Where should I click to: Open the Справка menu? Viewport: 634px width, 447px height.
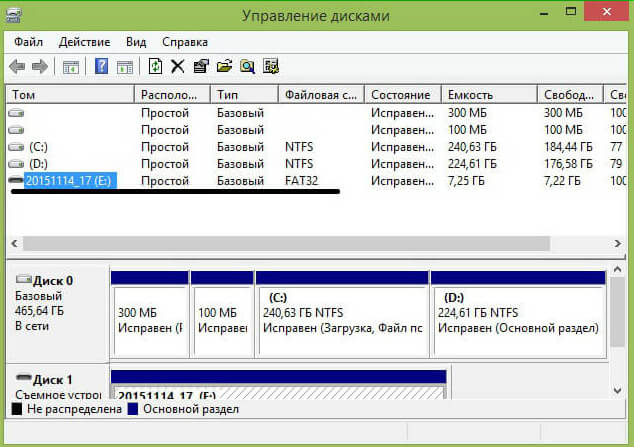[x=185, y=42]
